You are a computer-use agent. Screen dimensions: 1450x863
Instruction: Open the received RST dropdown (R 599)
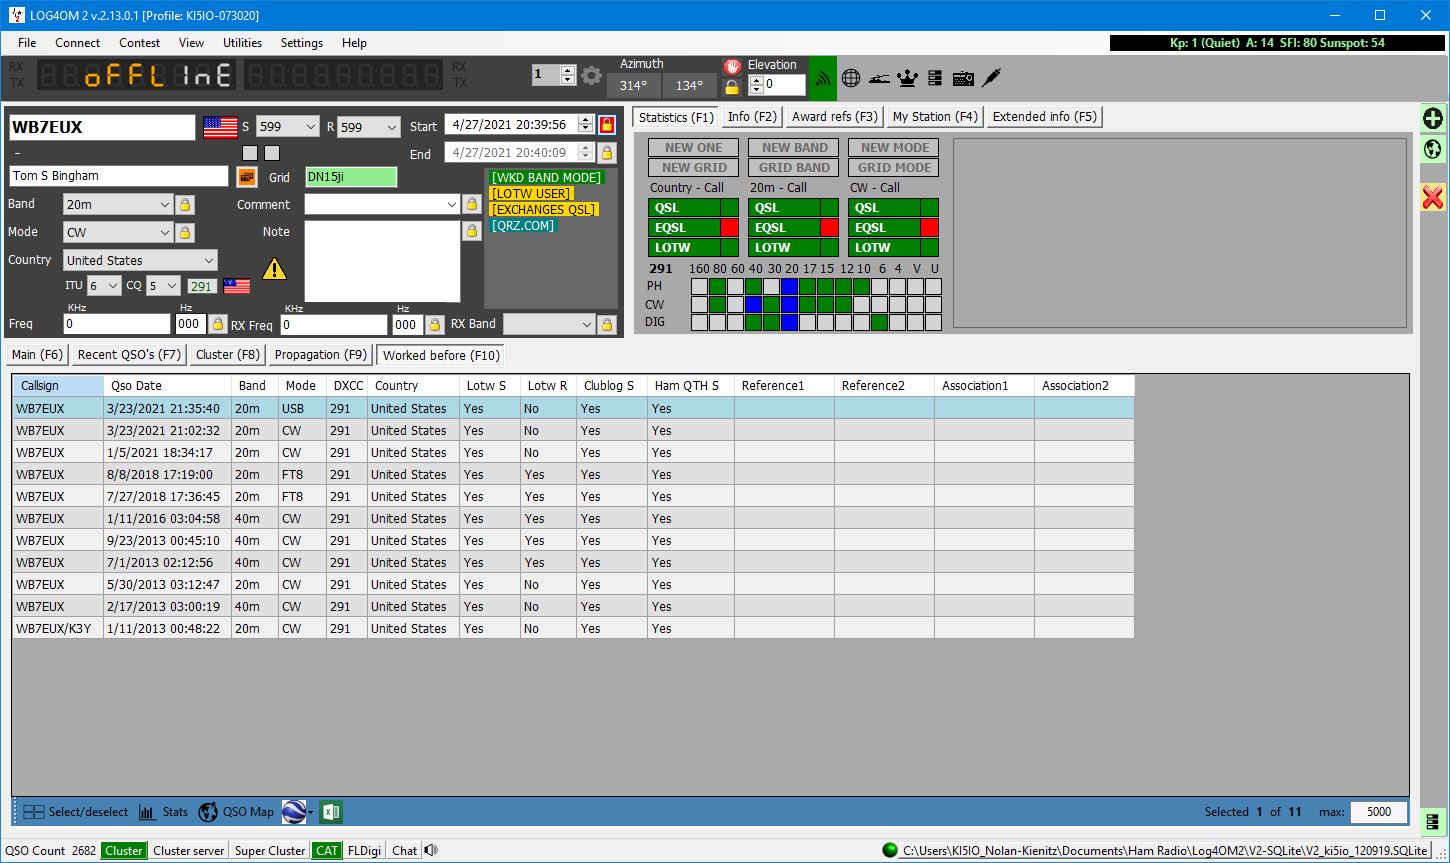pyautogui.click(x=368, y=127)
